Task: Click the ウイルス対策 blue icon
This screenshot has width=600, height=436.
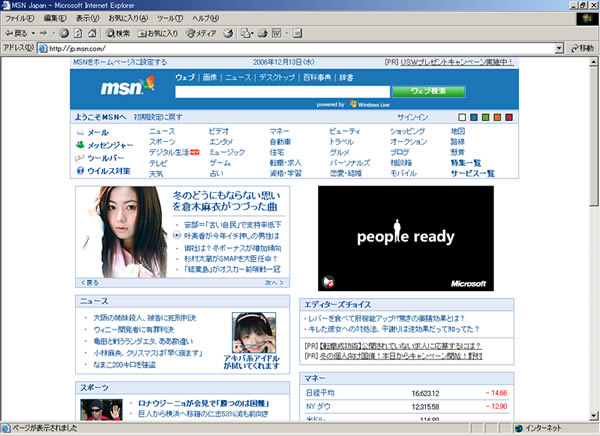Action: [80, 170]
